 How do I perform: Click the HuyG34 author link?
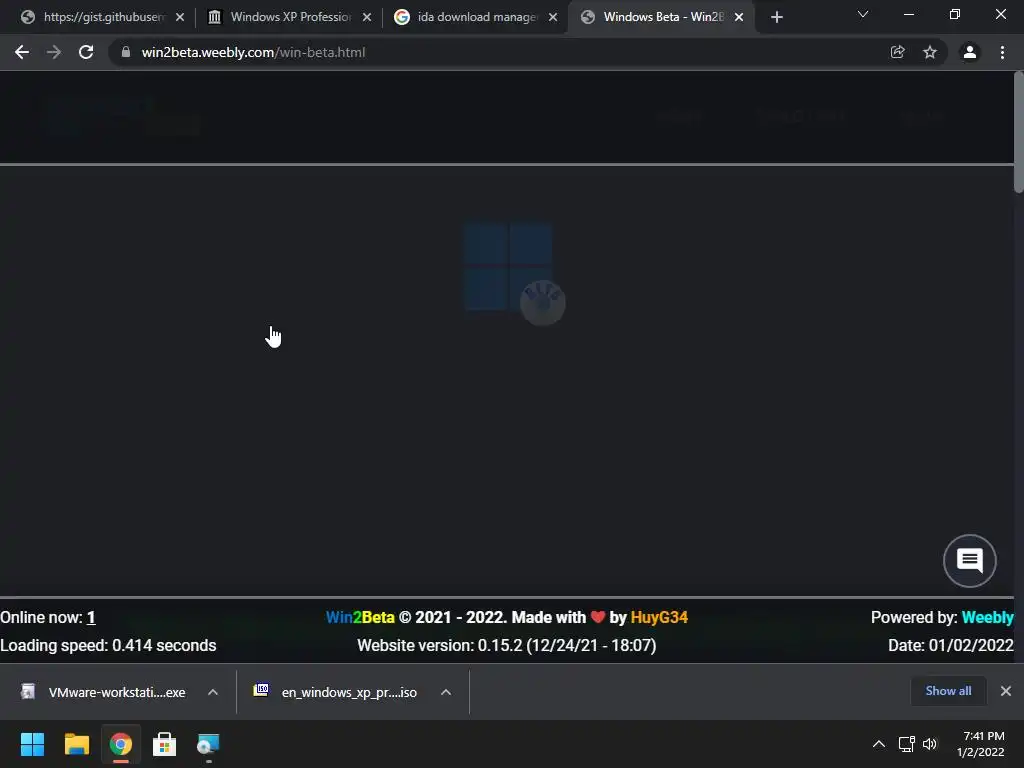pos(659,617)
